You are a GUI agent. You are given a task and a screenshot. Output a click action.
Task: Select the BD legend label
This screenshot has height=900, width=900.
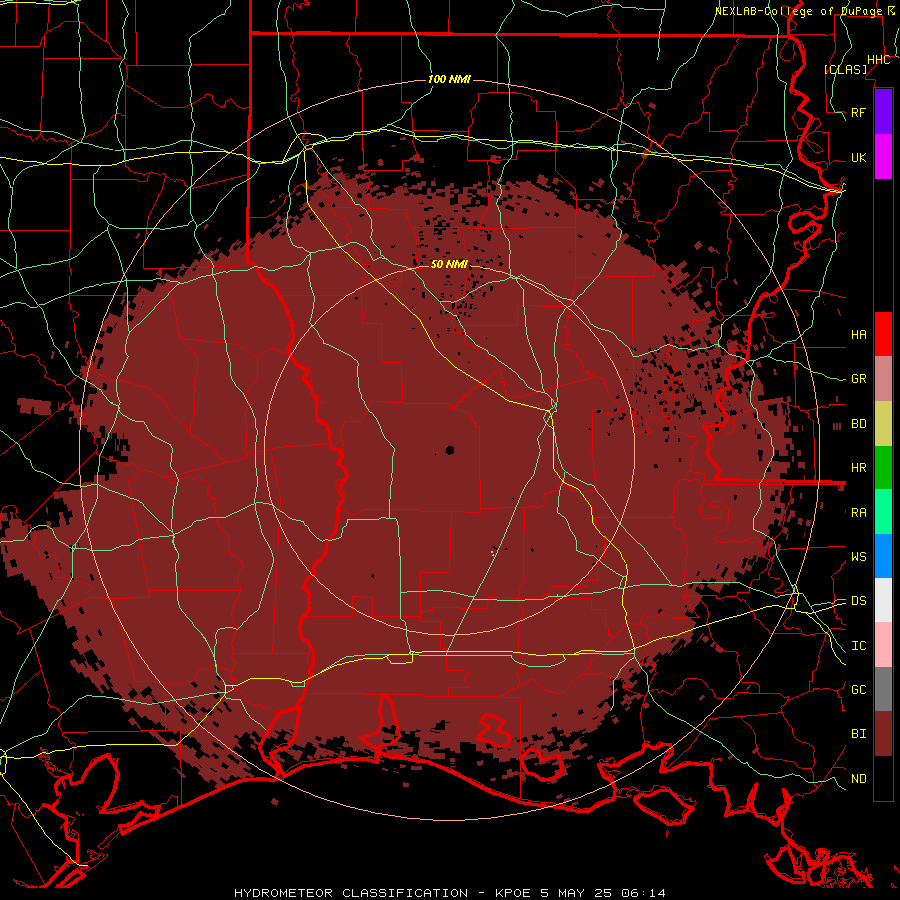click(x=859, y=424)
